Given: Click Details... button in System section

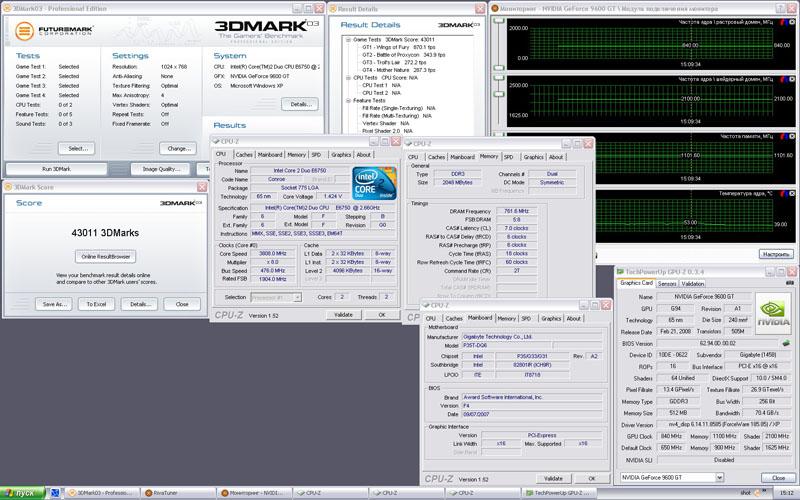Looking at the screenshot, I should coord(300,104).
